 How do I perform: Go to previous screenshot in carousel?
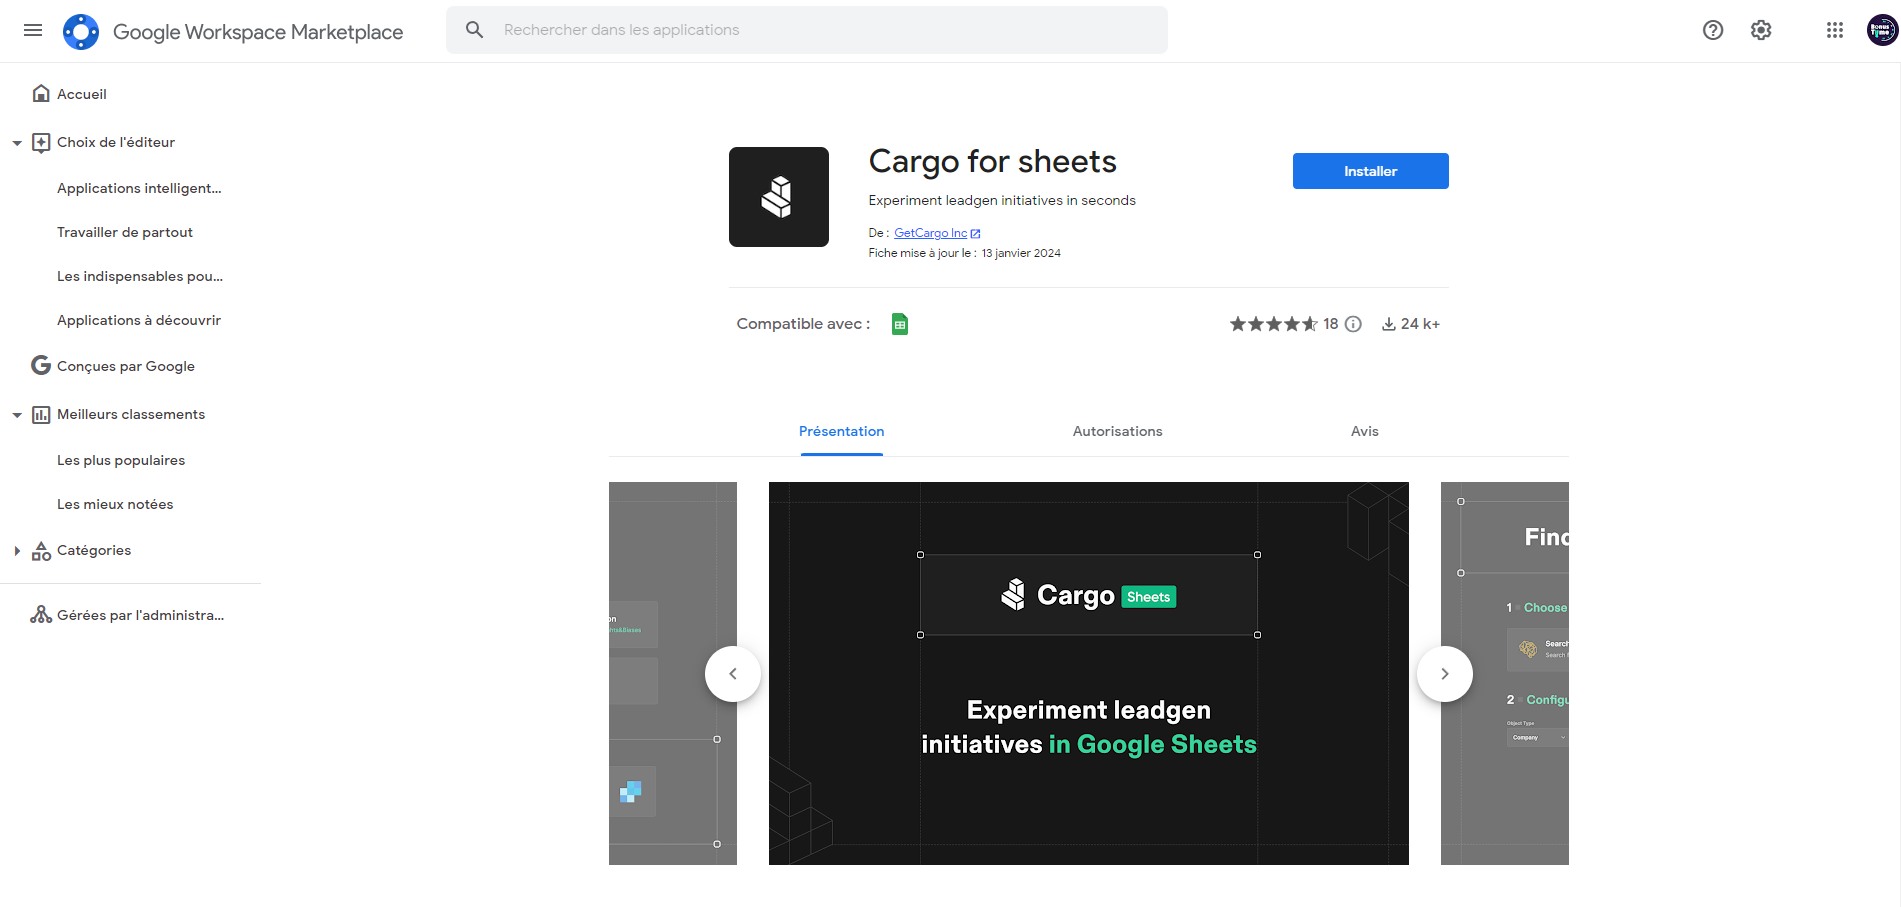tap(733, 674)
